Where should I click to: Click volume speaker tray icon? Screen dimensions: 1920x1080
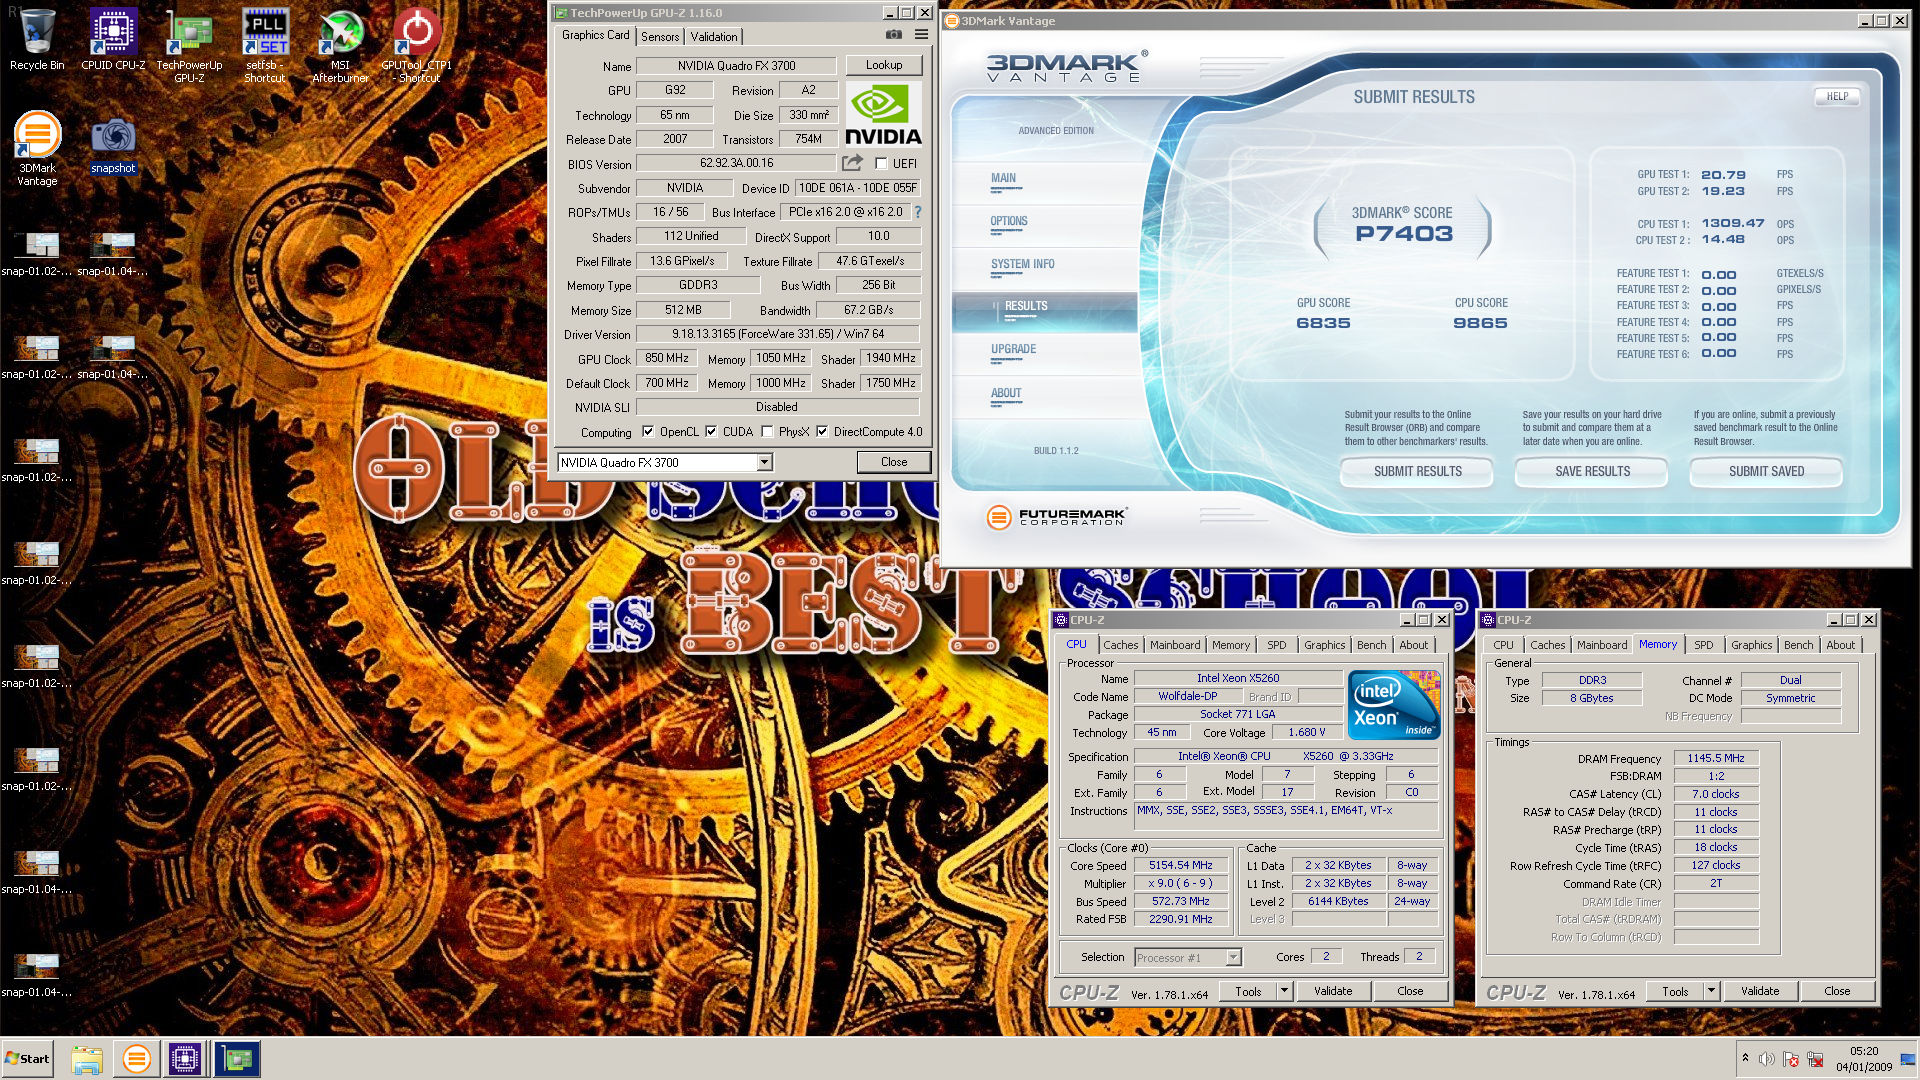(1767, 1059)
